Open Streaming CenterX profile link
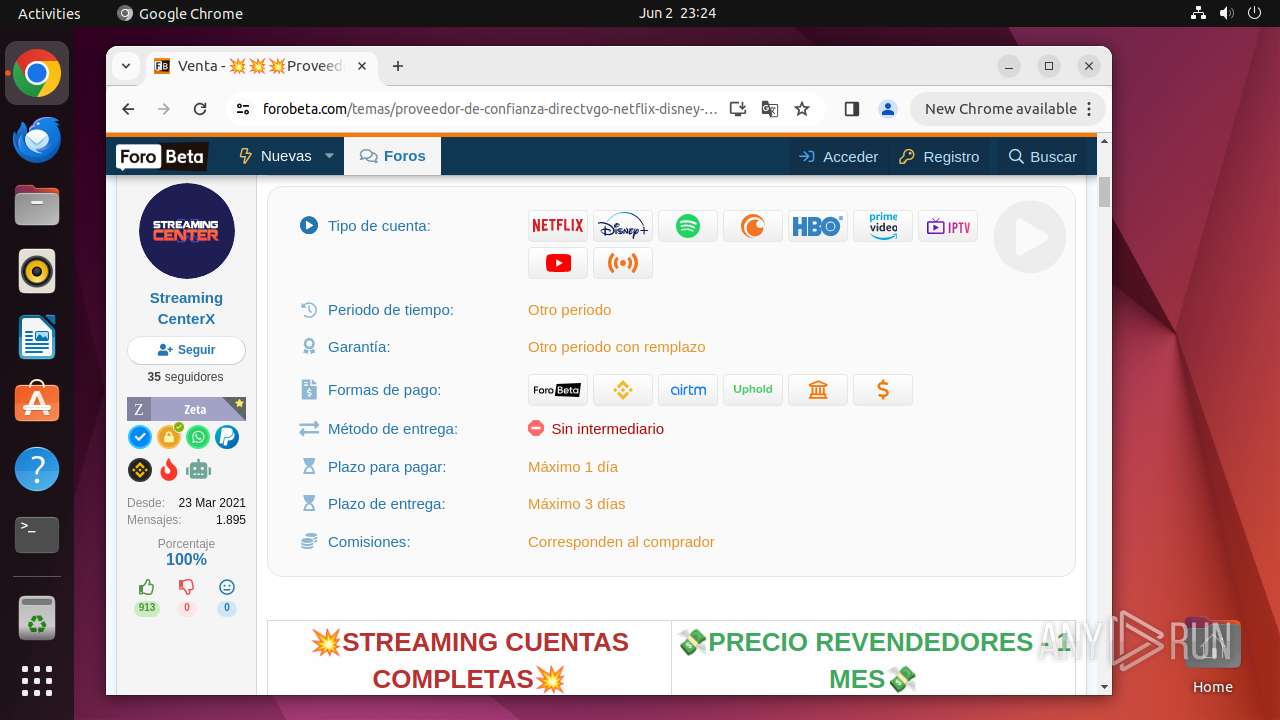 [x=186, y=308]
